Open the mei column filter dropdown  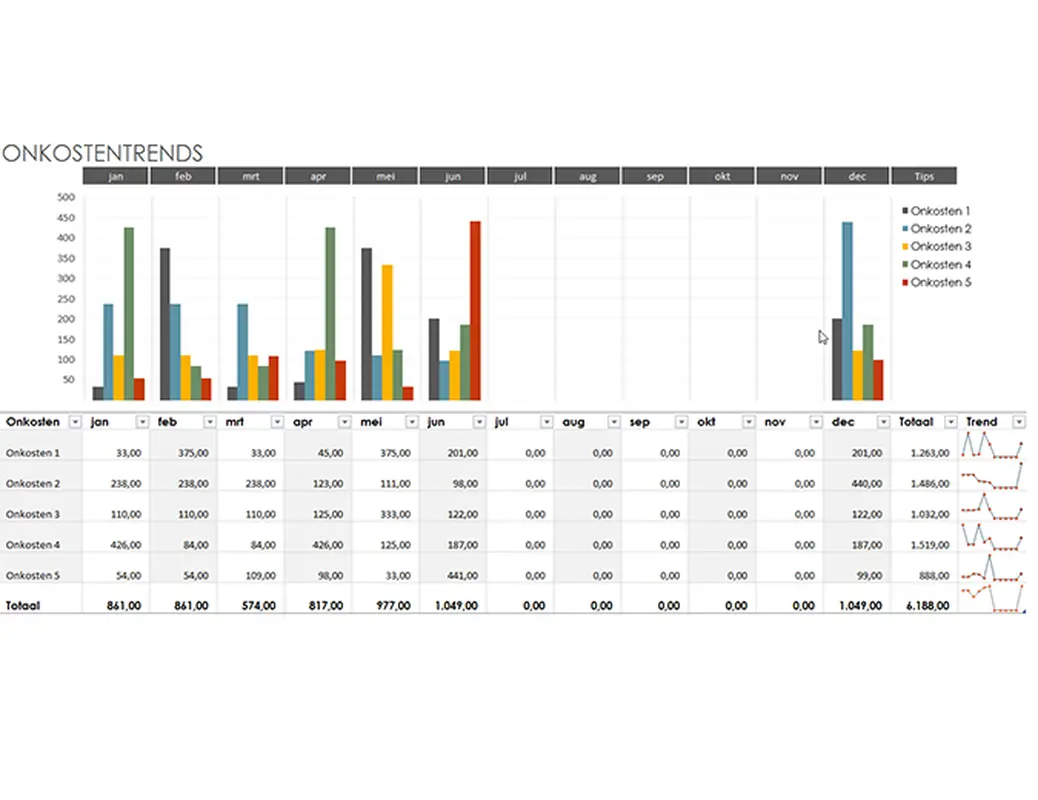tap(410, 421)
